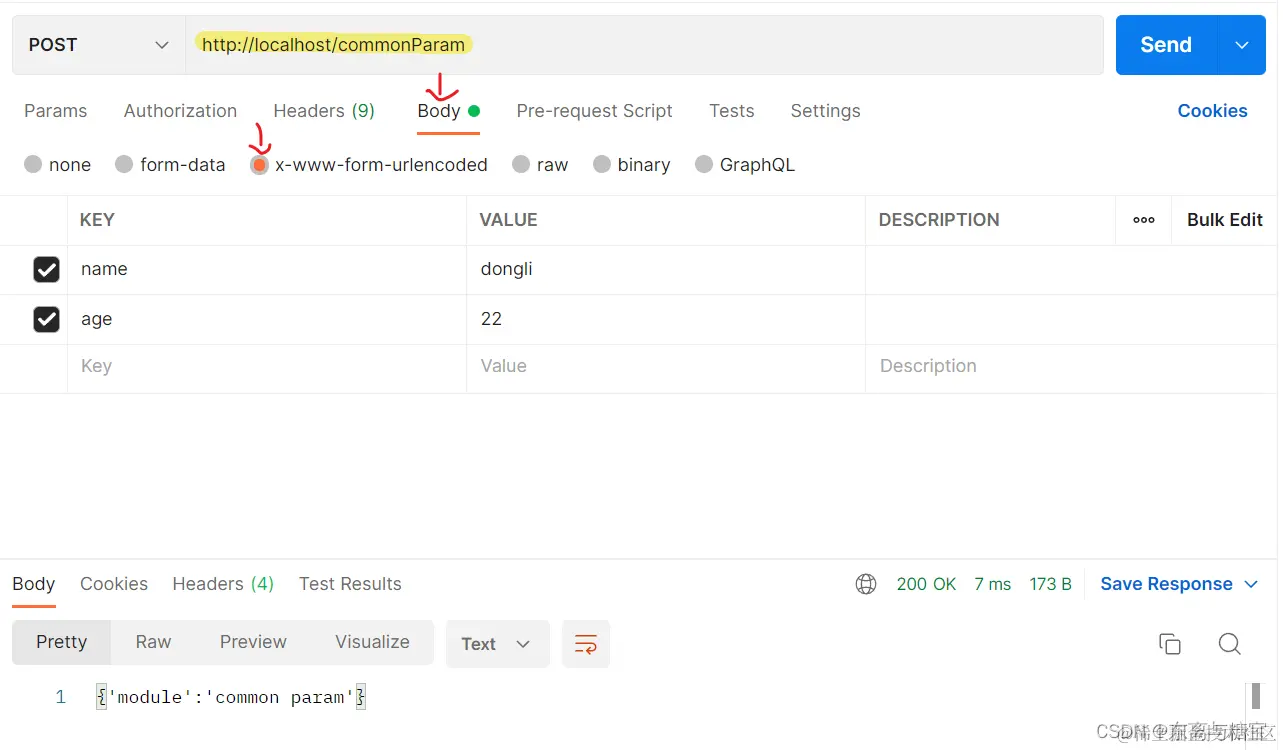This screenshot has height=750, width=1283.
Task: Open the response search magnifier icon
Action: [x=1230, y=644]
